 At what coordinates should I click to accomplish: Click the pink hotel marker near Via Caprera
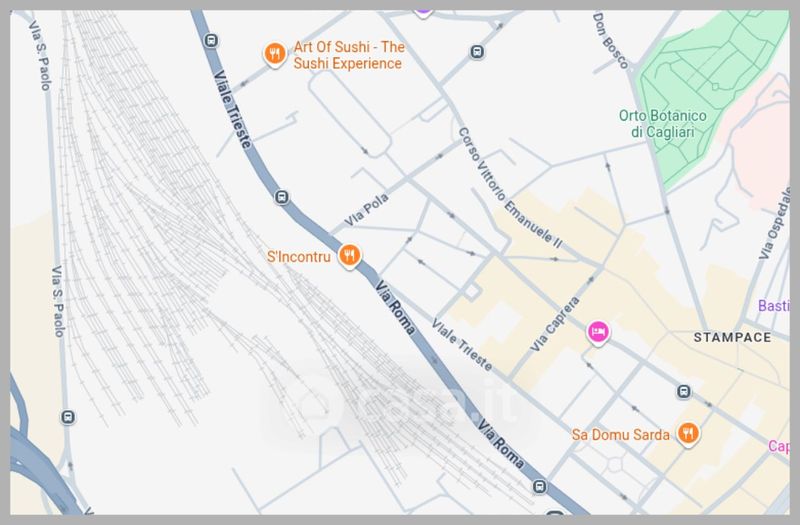tap(598, 333)
